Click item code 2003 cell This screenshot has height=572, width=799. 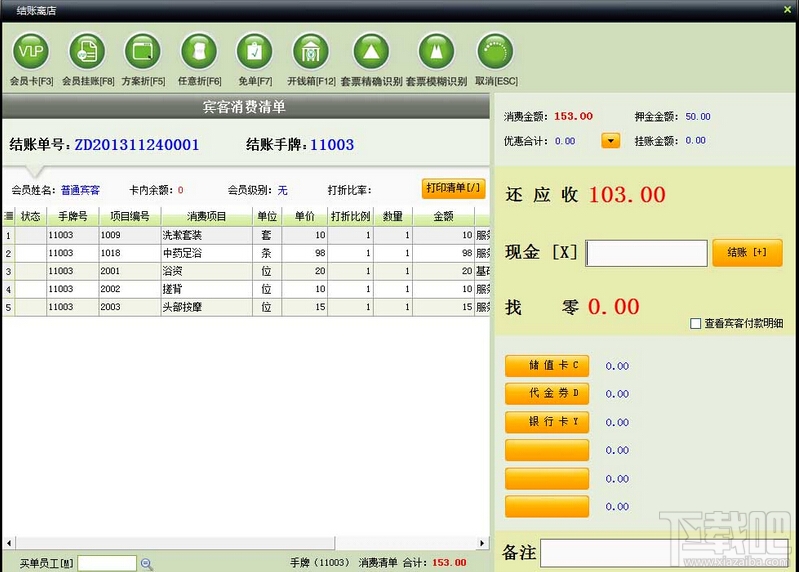[x=130, y=307]
